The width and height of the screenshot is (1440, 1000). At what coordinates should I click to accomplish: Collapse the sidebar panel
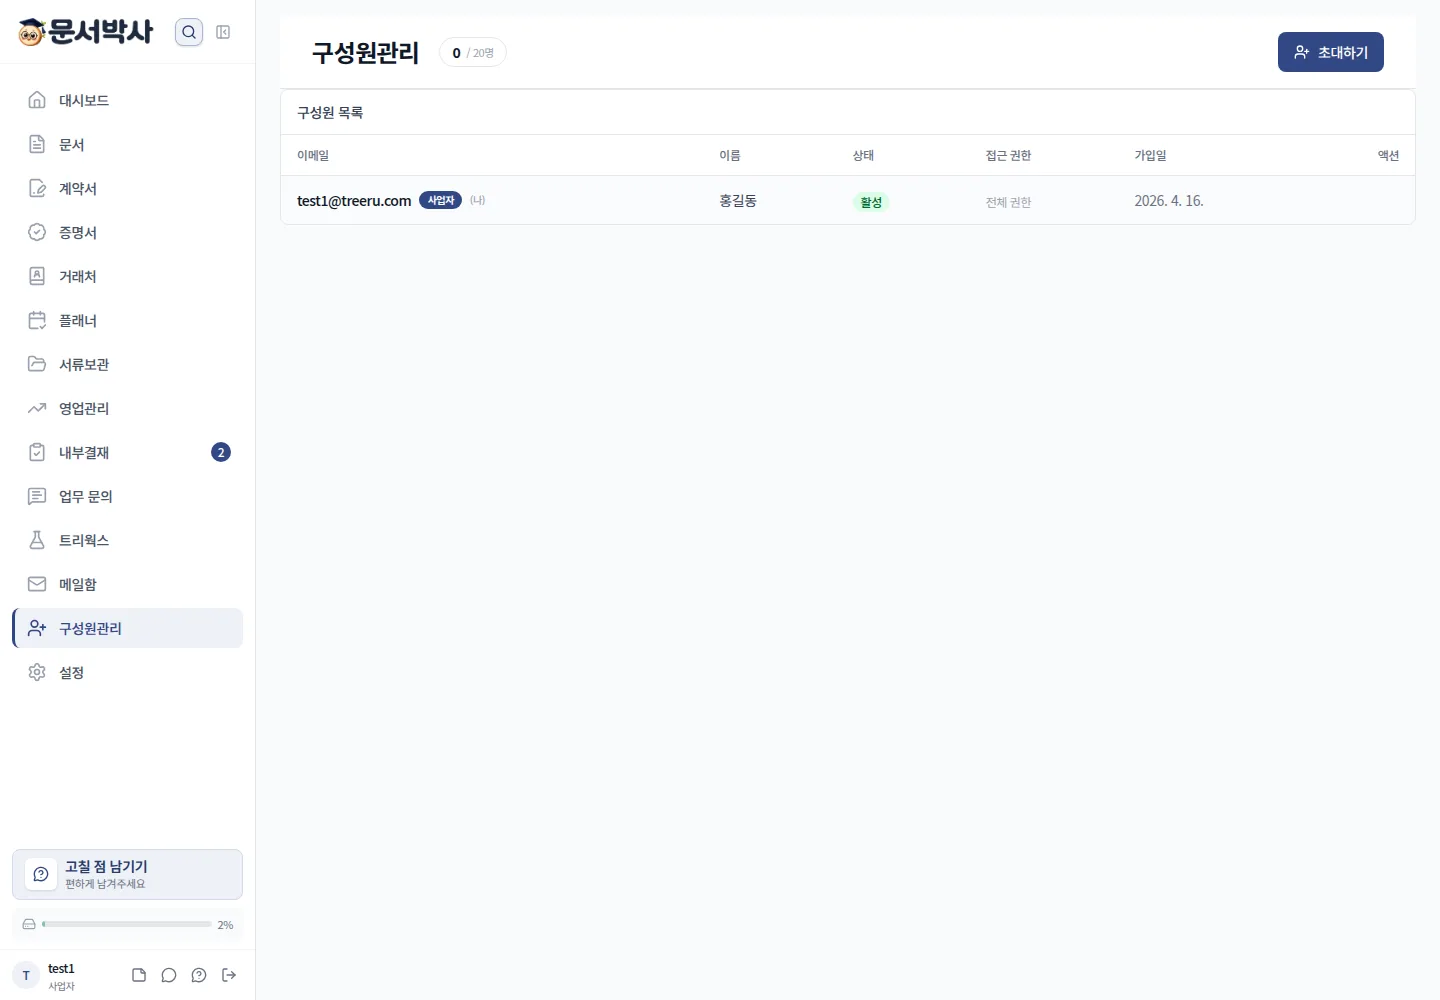tap(223, 32)
